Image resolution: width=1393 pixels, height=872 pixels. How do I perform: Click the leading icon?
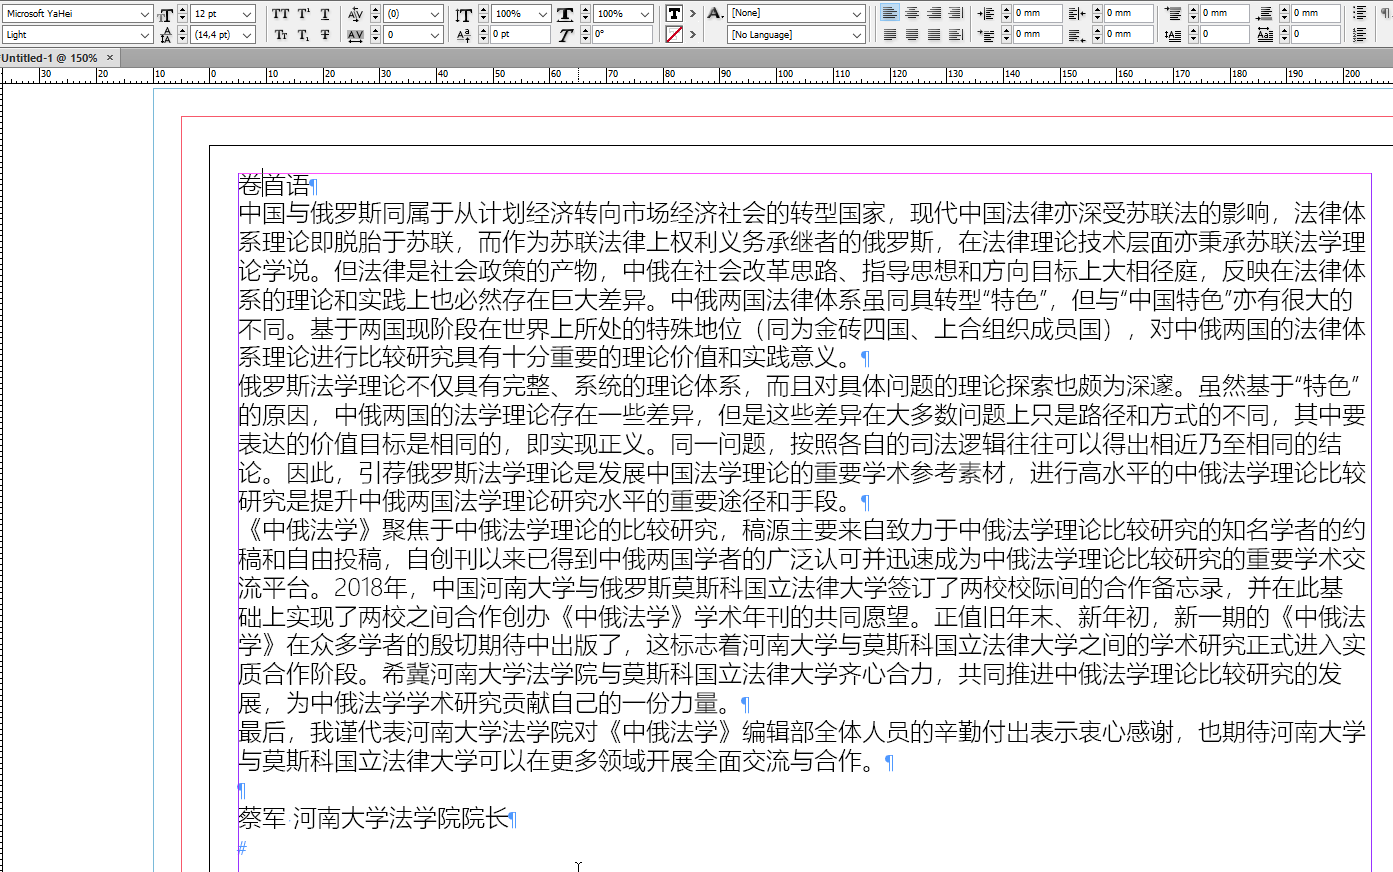click(166, 35)
